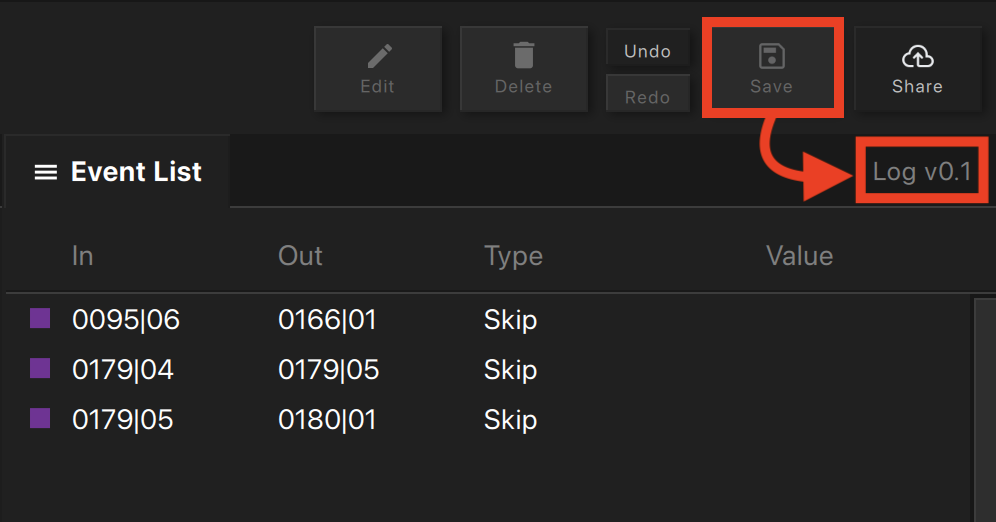
Task: Open the Event List hamburger menu icon
Action: (x=46, y=172)
